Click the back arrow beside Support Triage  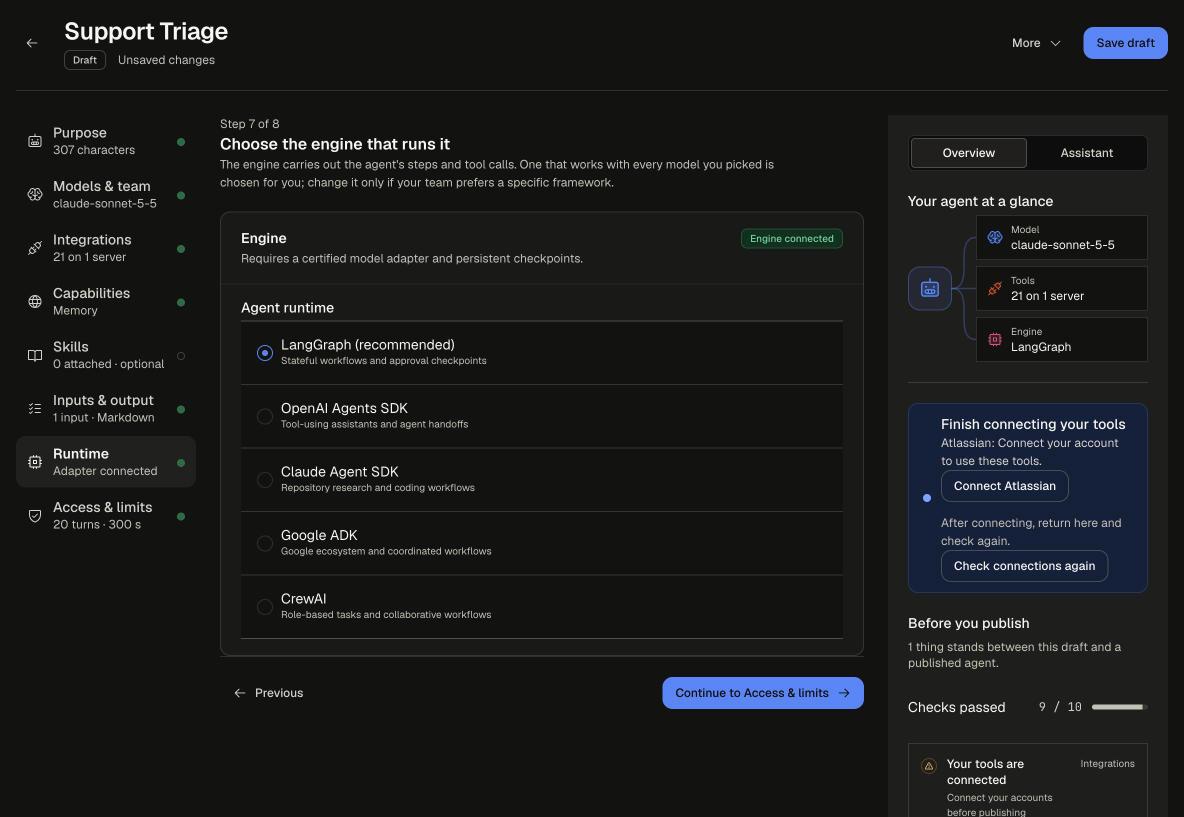[x=32, y=43]
